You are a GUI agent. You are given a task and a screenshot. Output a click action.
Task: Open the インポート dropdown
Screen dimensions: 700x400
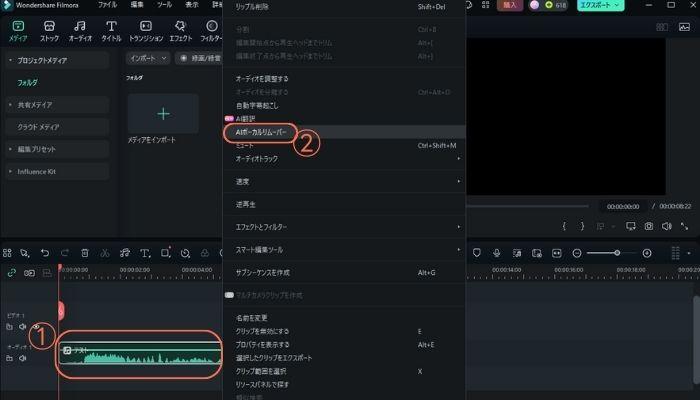(148, 58)
